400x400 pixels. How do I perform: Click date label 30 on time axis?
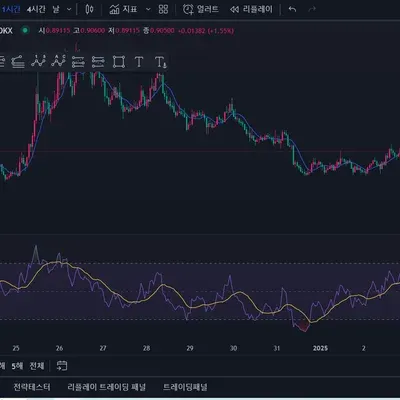tap(233, 348)
